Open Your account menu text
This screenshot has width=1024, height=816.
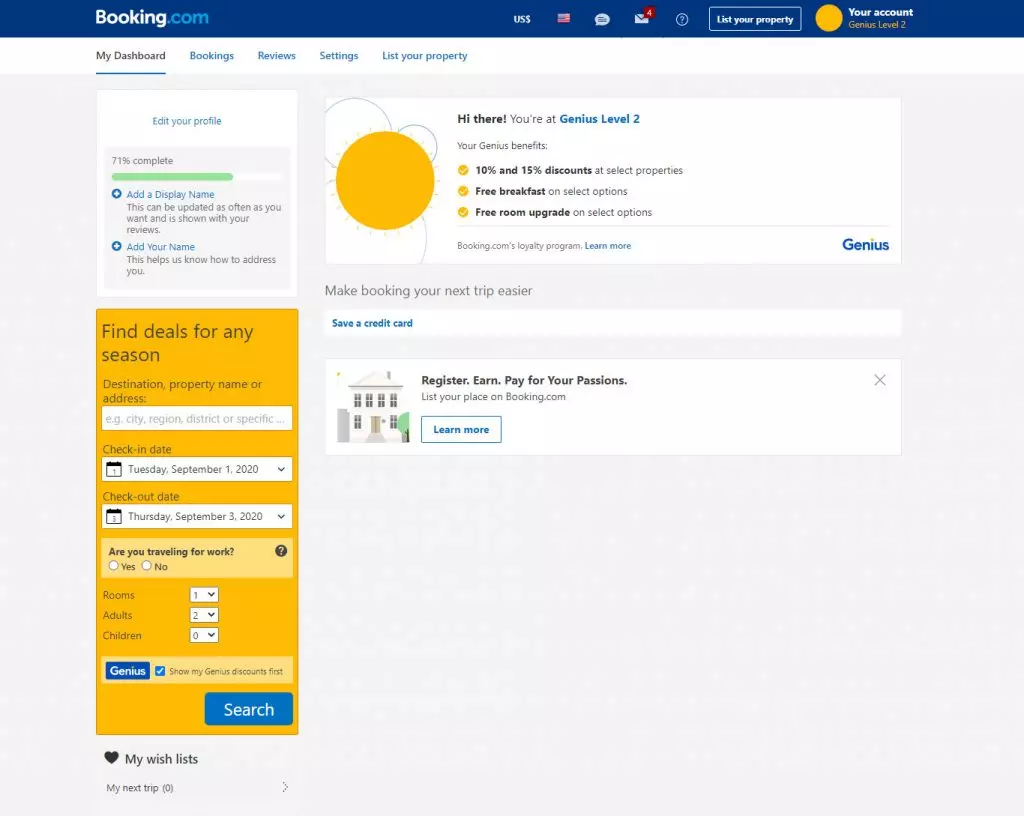(880, 12)
